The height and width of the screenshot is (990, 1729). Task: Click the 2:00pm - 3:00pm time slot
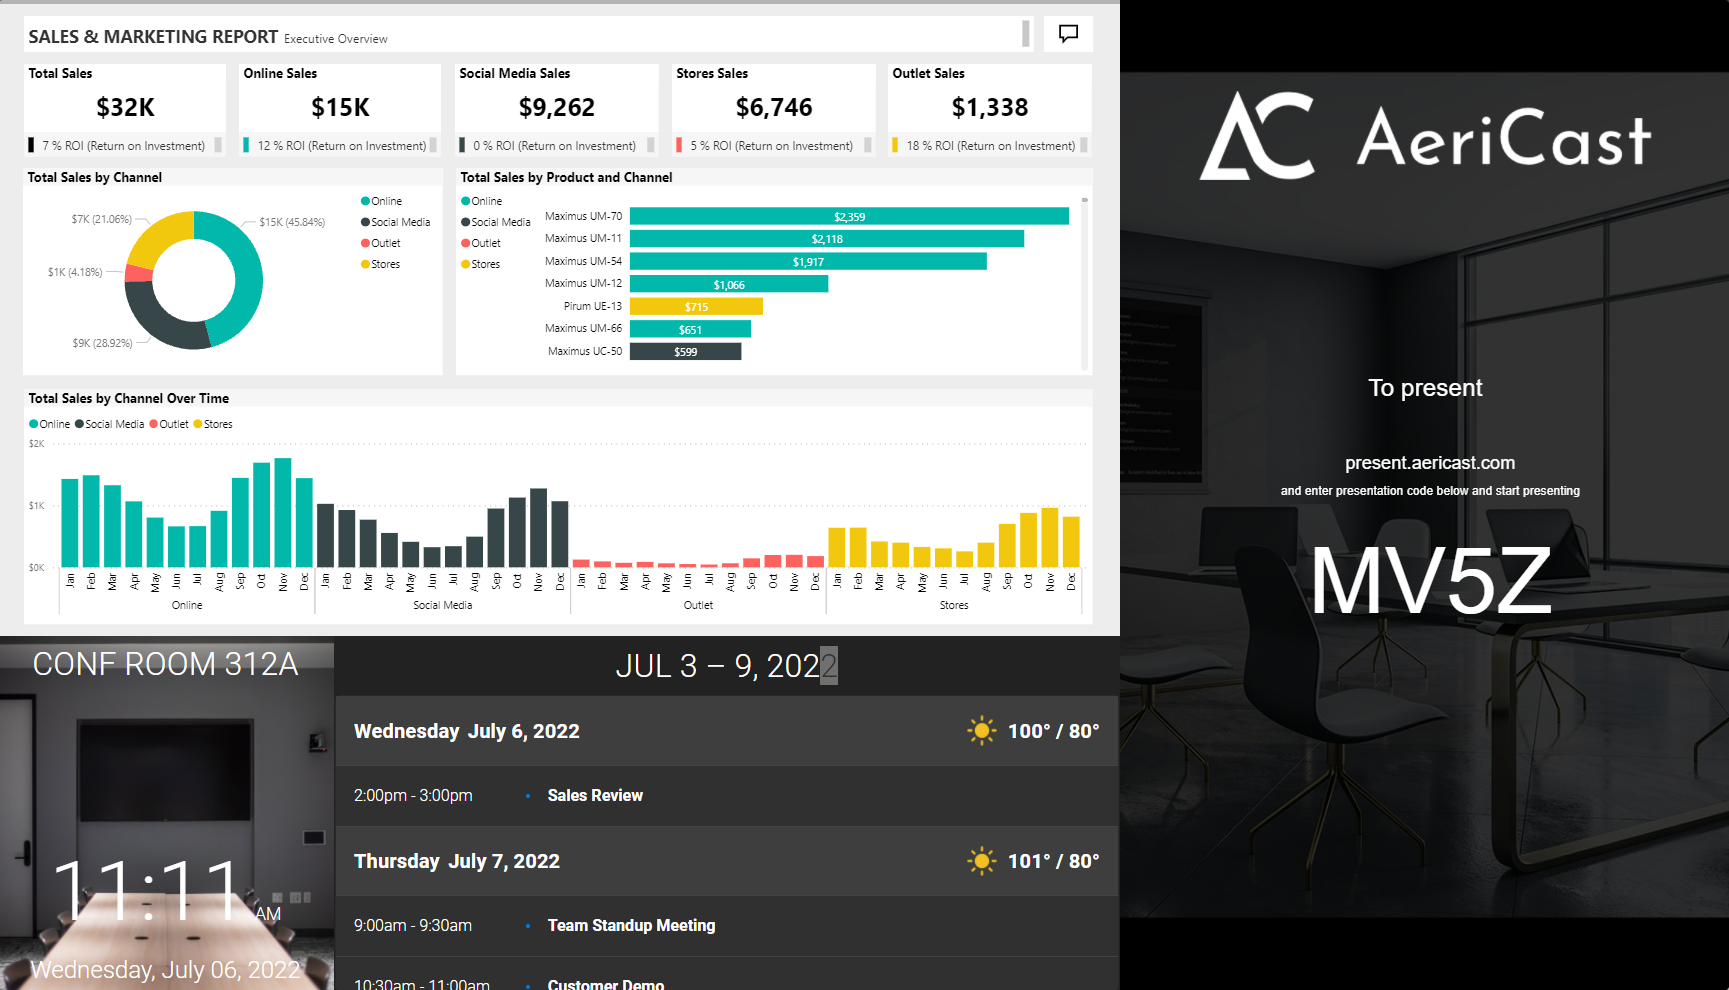coord(413,795)
